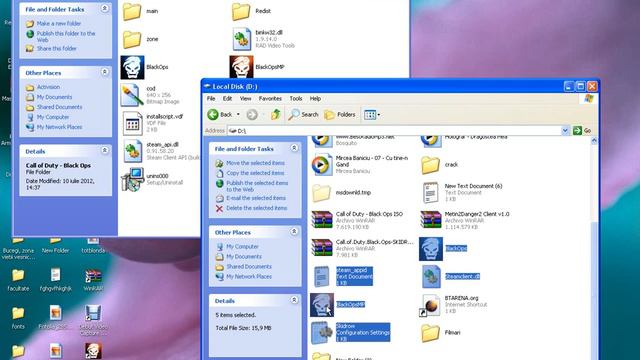Click Share this folder in back window
The width and height of the screenshot is (640, 360).
click(56, 49)
